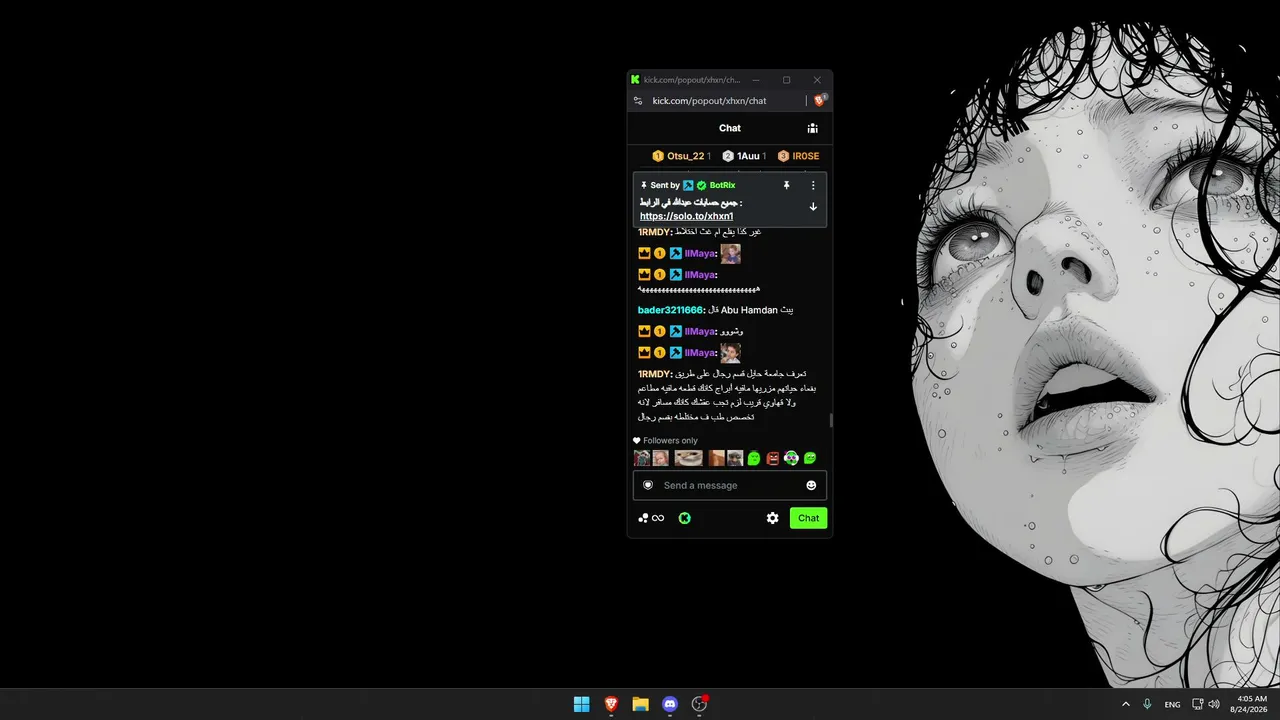Insert the baby face photo emote

(661, 458)
